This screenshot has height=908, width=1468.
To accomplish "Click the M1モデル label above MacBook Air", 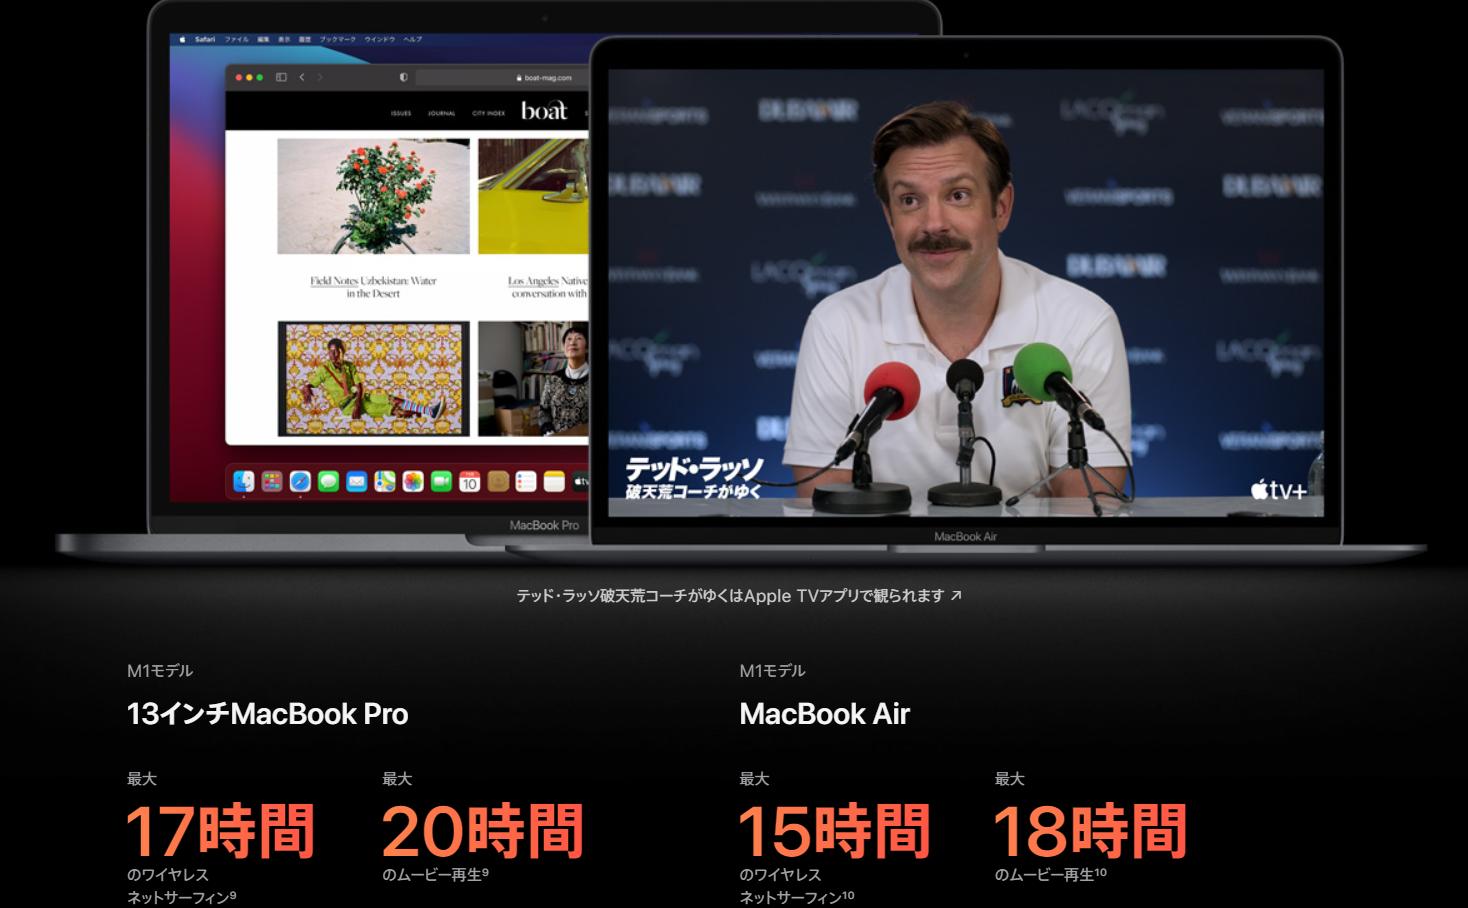I will (772, 671).
